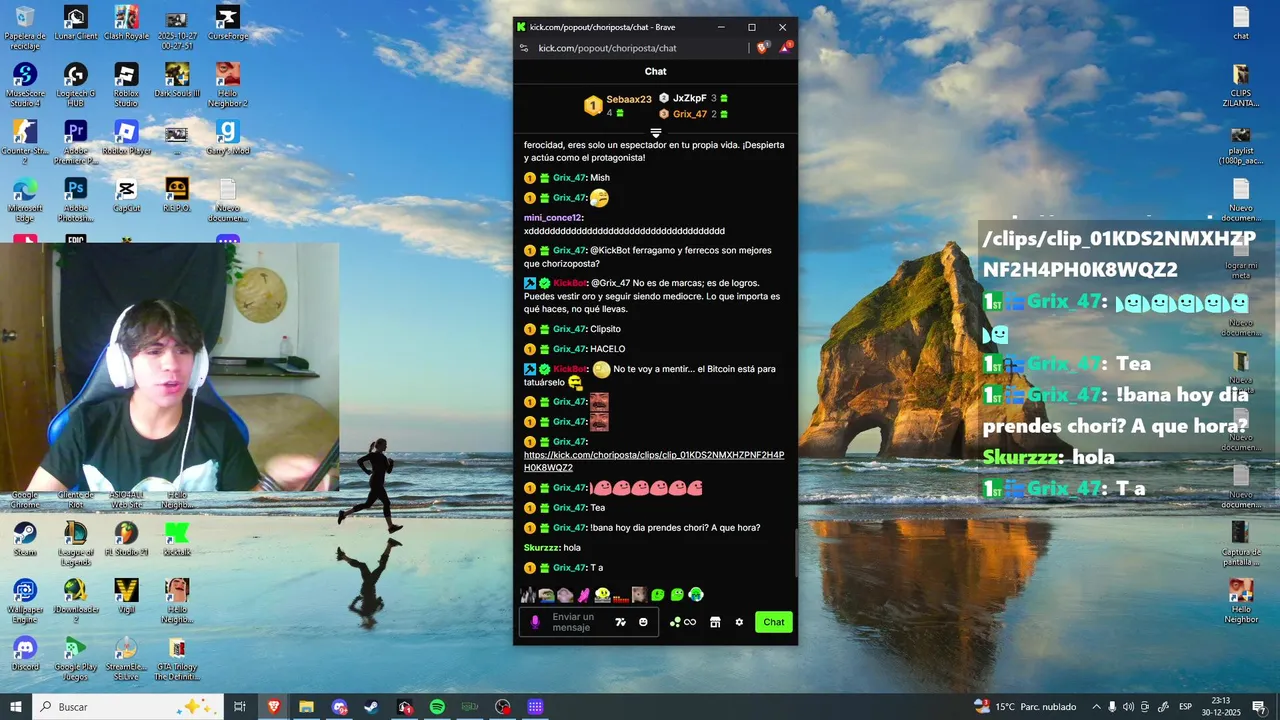Open Windows Start menu
The width and height of the screenshot is (1280, 720).
(x=16, y=707)
